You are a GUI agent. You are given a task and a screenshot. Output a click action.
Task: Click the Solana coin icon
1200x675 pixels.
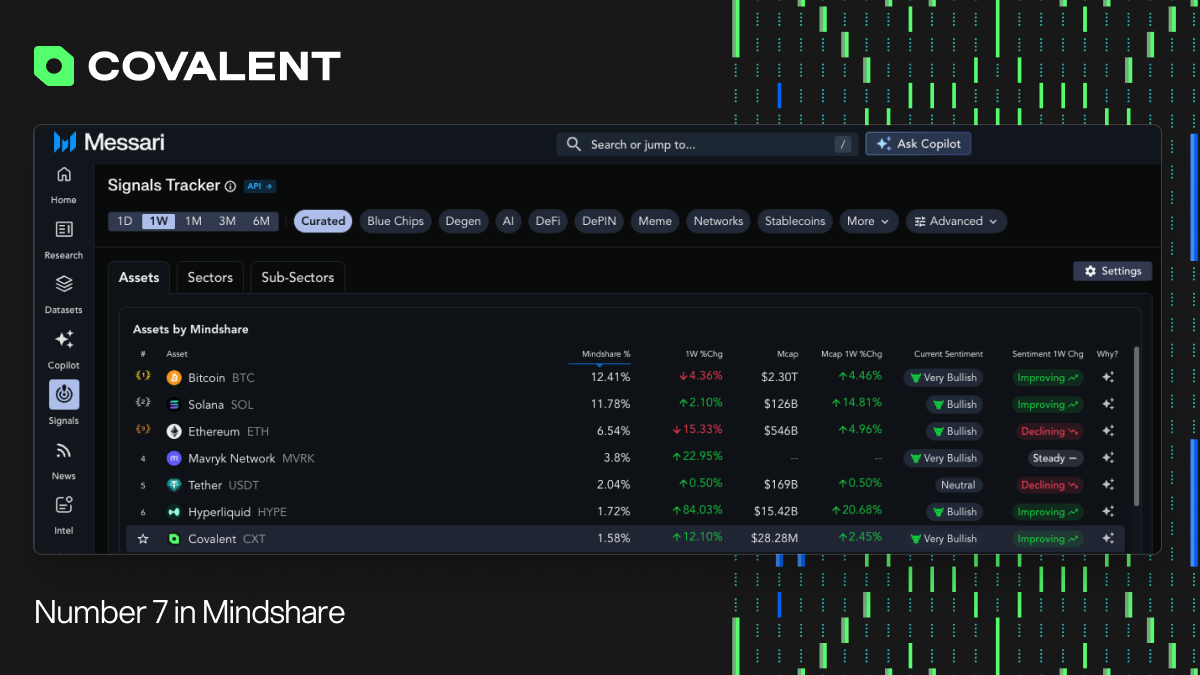point(174,405)
